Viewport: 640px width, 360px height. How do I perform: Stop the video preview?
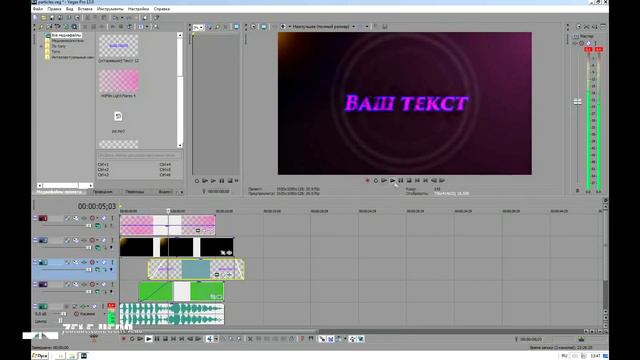point(409,180)
